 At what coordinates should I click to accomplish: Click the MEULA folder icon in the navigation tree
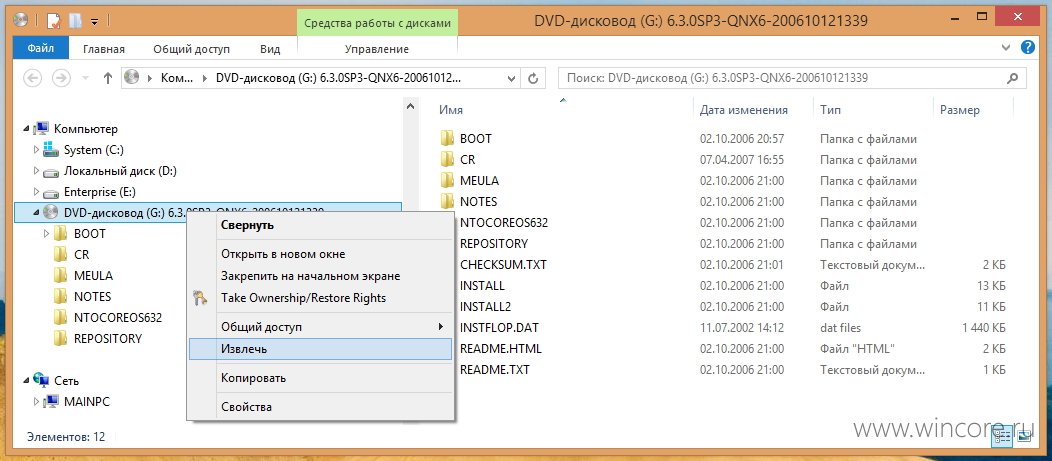coord(61,275)
